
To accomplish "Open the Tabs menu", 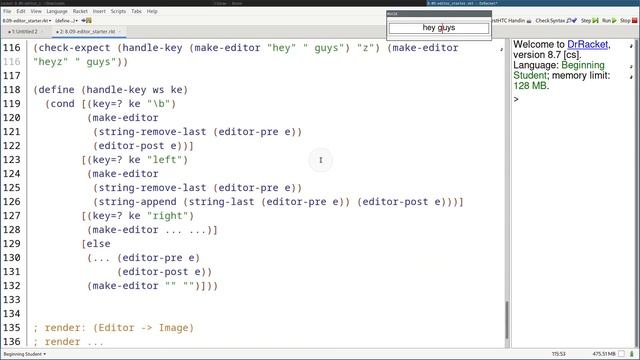I will (x=136, y=11).
